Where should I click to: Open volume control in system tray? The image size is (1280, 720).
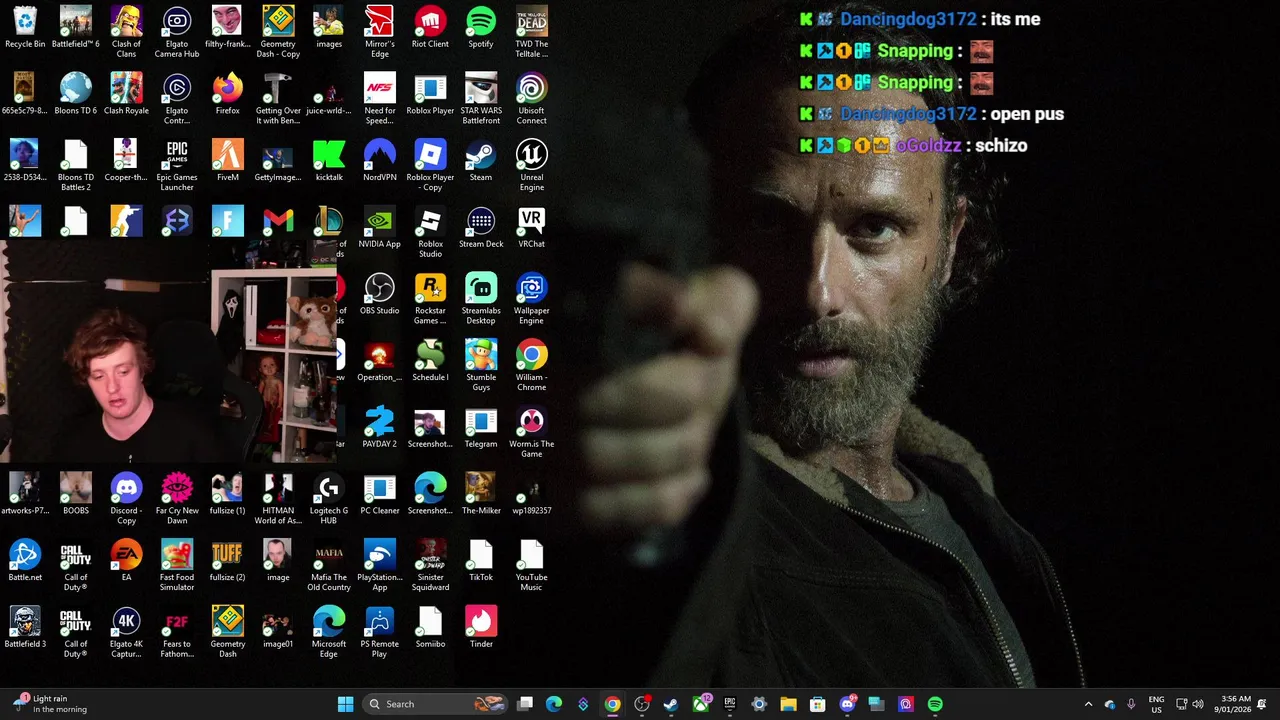pyautogui.click(x=1198, y=704)
